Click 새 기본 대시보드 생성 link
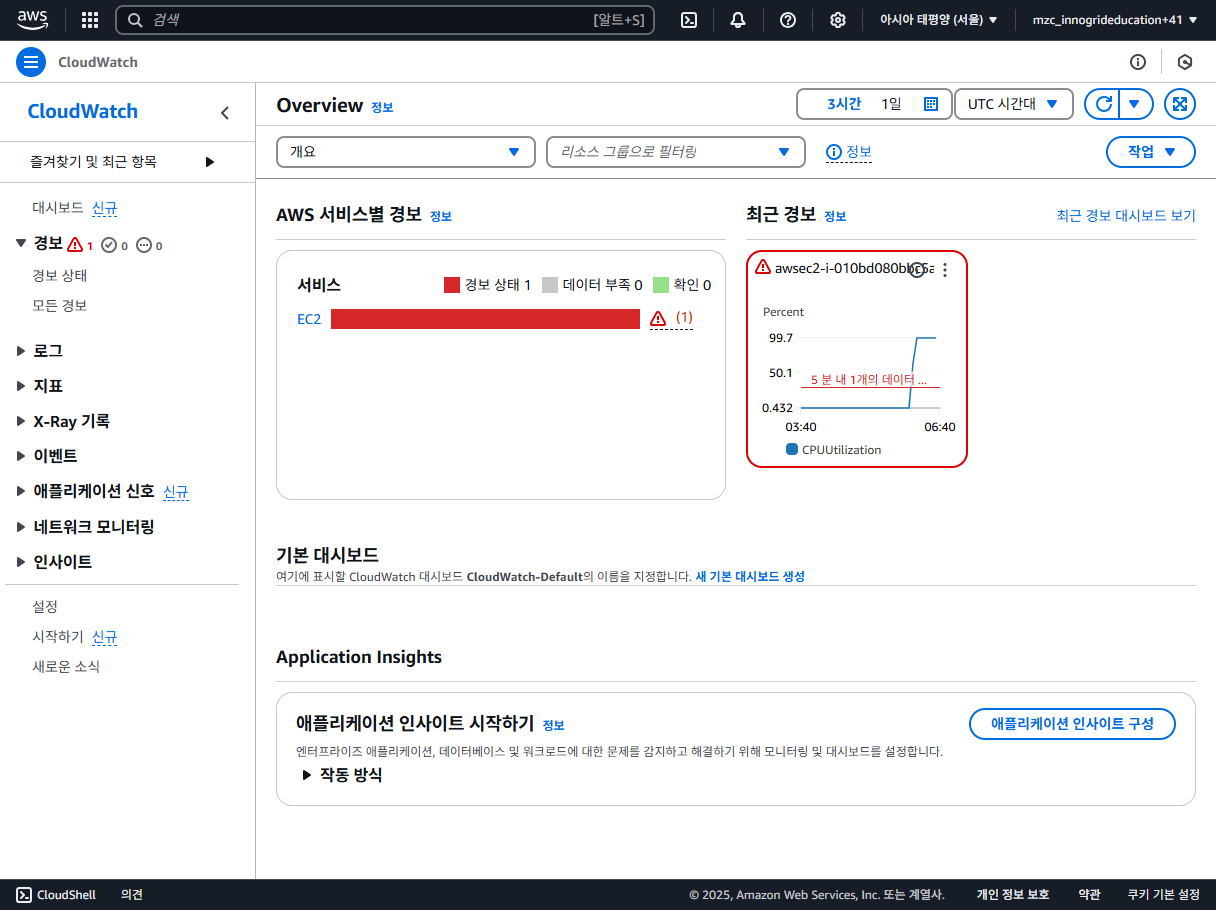 point(750,576)
